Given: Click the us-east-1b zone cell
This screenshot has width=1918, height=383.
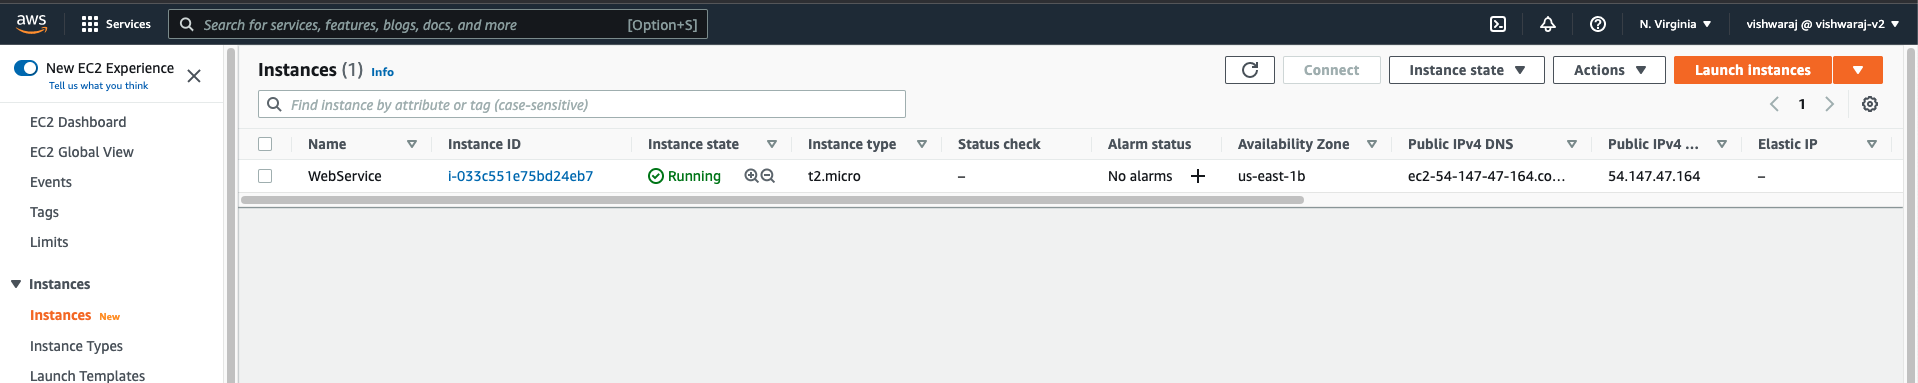Looking at the screenshot, I should [x=1271, y=176].
